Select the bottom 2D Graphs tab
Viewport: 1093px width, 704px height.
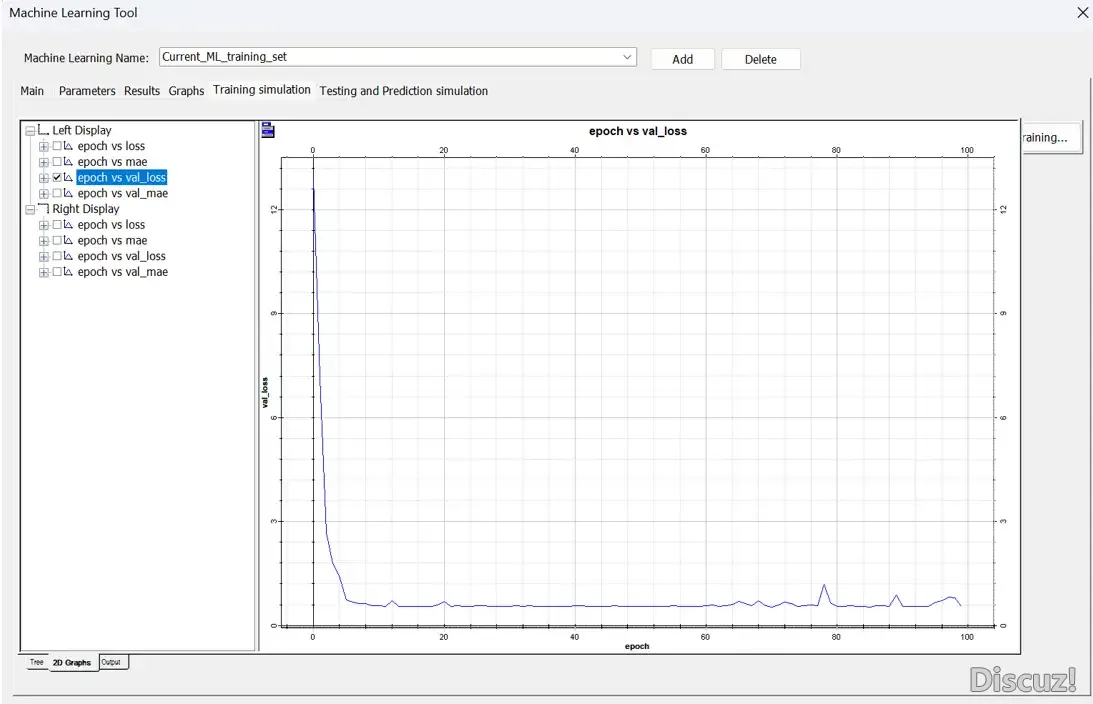[x=72, y=663]
